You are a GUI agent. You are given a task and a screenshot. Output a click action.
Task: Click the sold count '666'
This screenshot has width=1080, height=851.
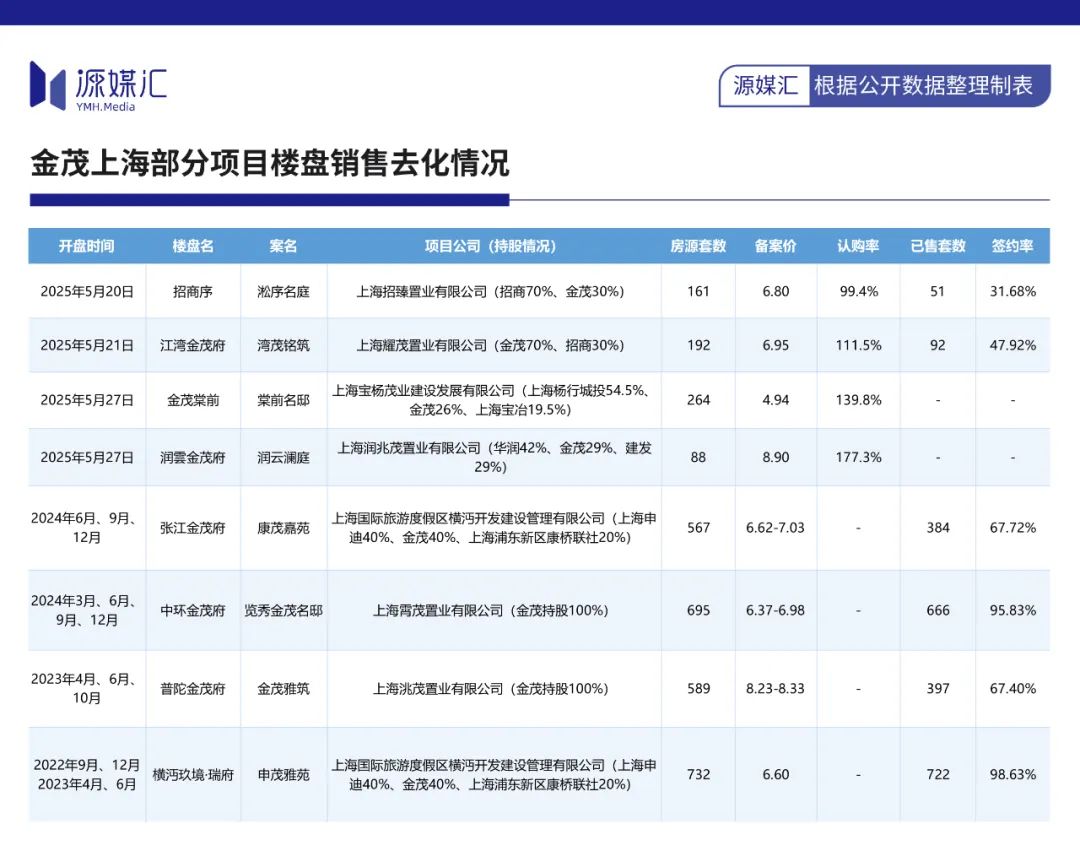click(x=937, y=610)
